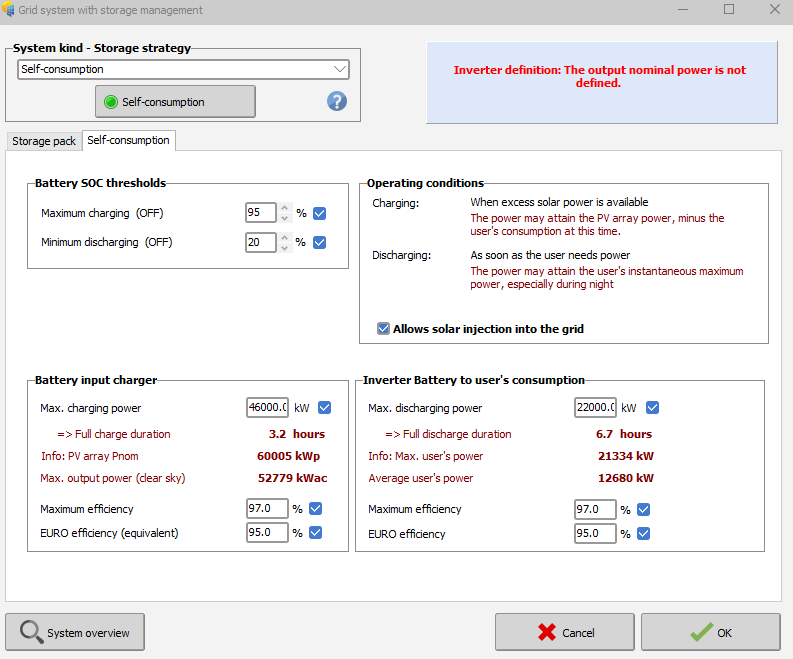Switch to the Storage pack tab
Screen dimensions: 793x659
pyautogui.click(x=44, y=141)
